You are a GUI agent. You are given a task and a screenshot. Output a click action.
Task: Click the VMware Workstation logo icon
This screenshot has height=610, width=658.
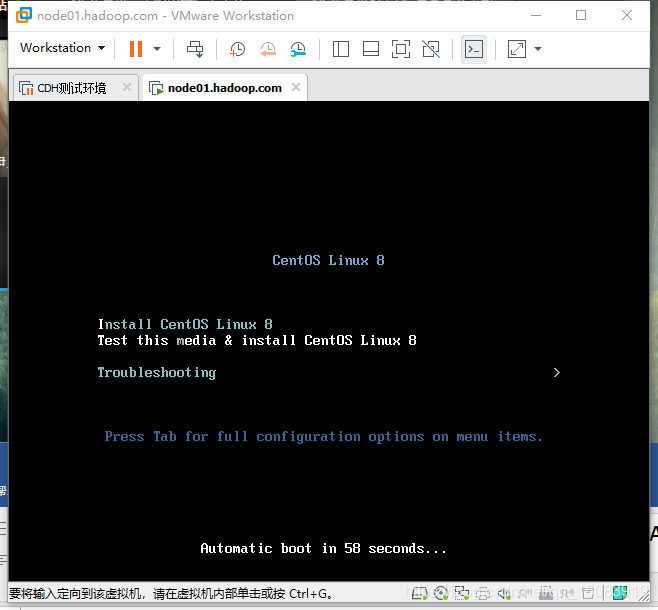click(24, 15)
